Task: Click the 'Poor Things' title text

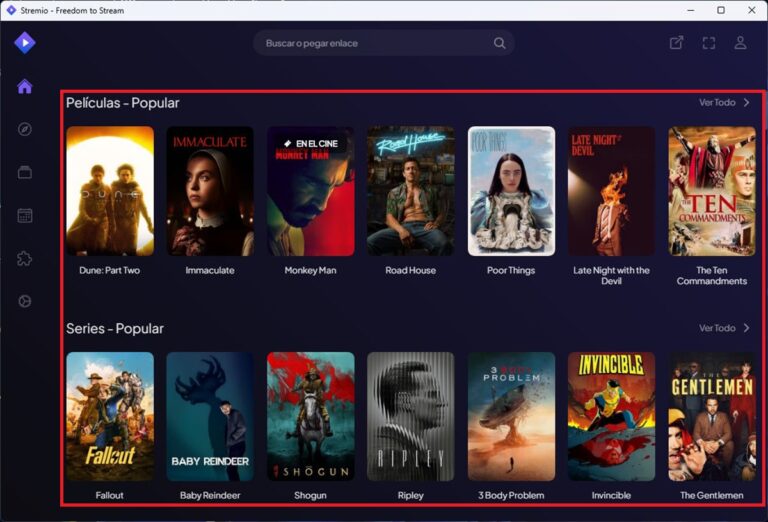Action: click(511, 270)
